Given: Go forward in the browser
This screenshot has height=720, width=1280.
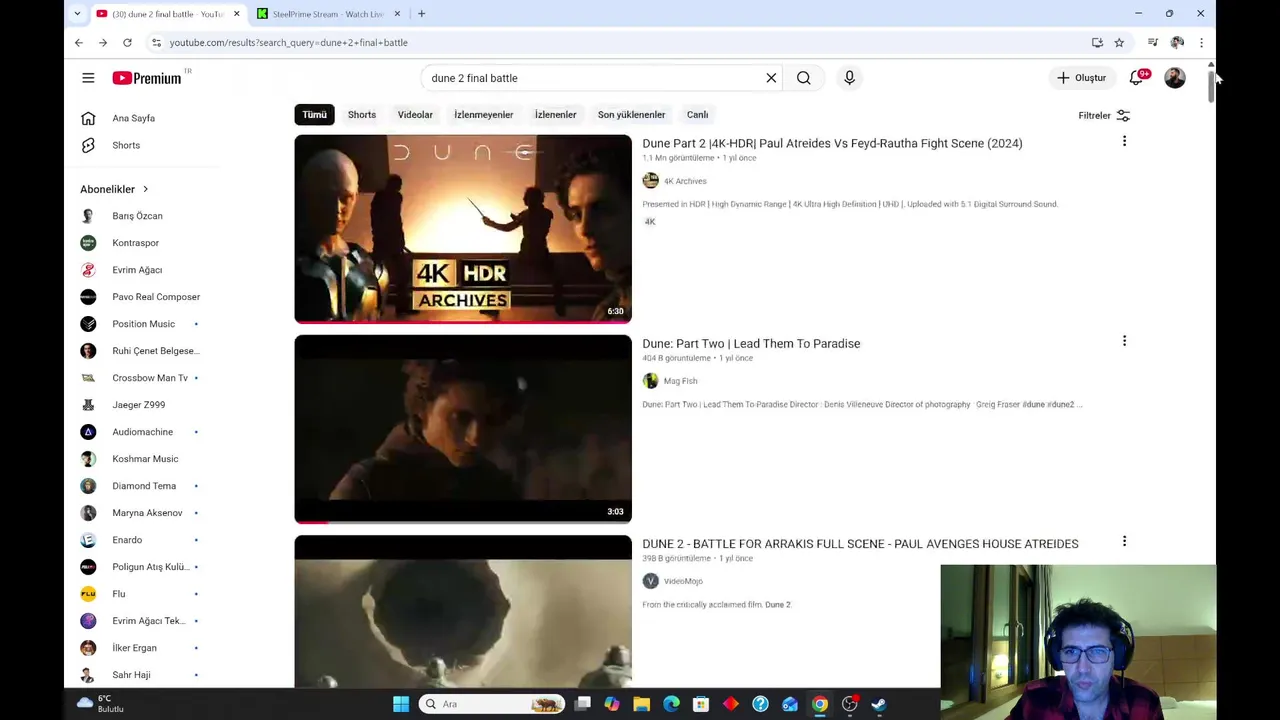Looking at the screenshot, I should pos(103,43).
